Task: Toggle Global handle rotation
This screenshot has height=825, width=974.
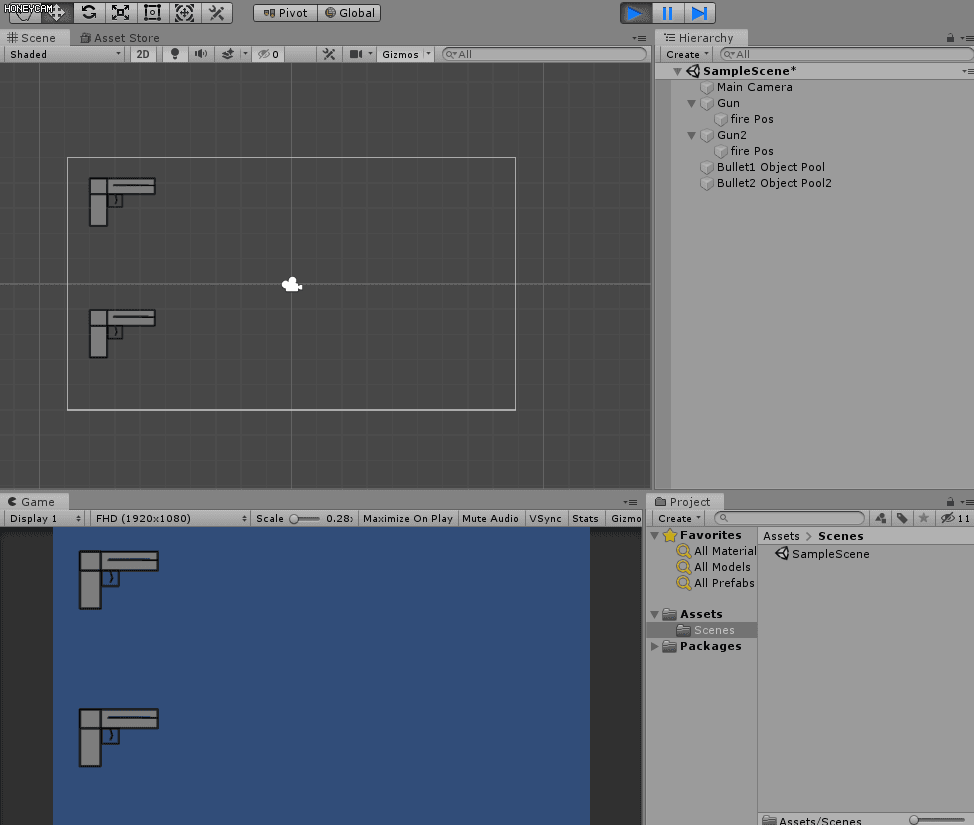Action: pyautogui.click(x=350, y=13)
